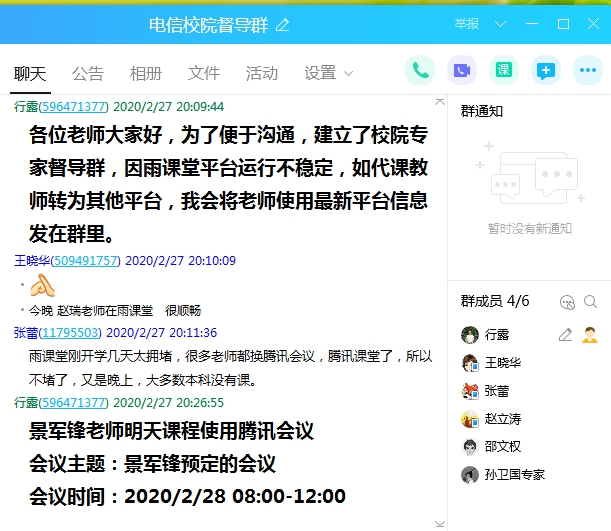611x531 pixels.
Task: Open QQ number 596471377 link at 20:09:44
Action: tap(74, 107)
